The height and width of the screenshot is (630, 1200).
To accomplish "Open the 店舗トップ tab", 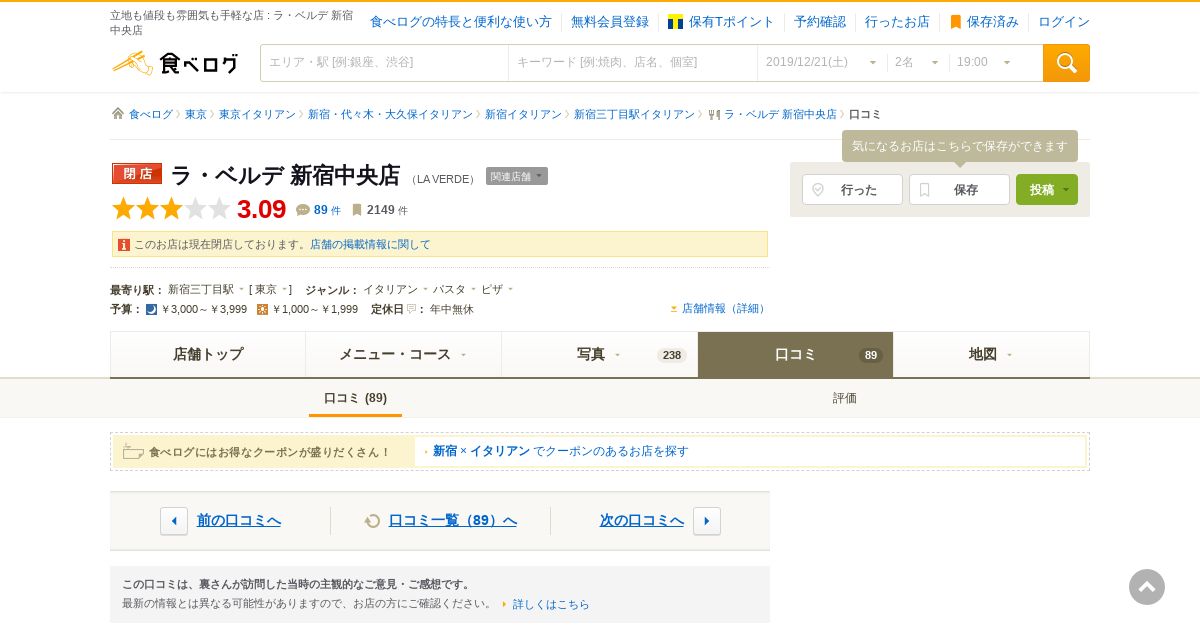I will [208, 354].
